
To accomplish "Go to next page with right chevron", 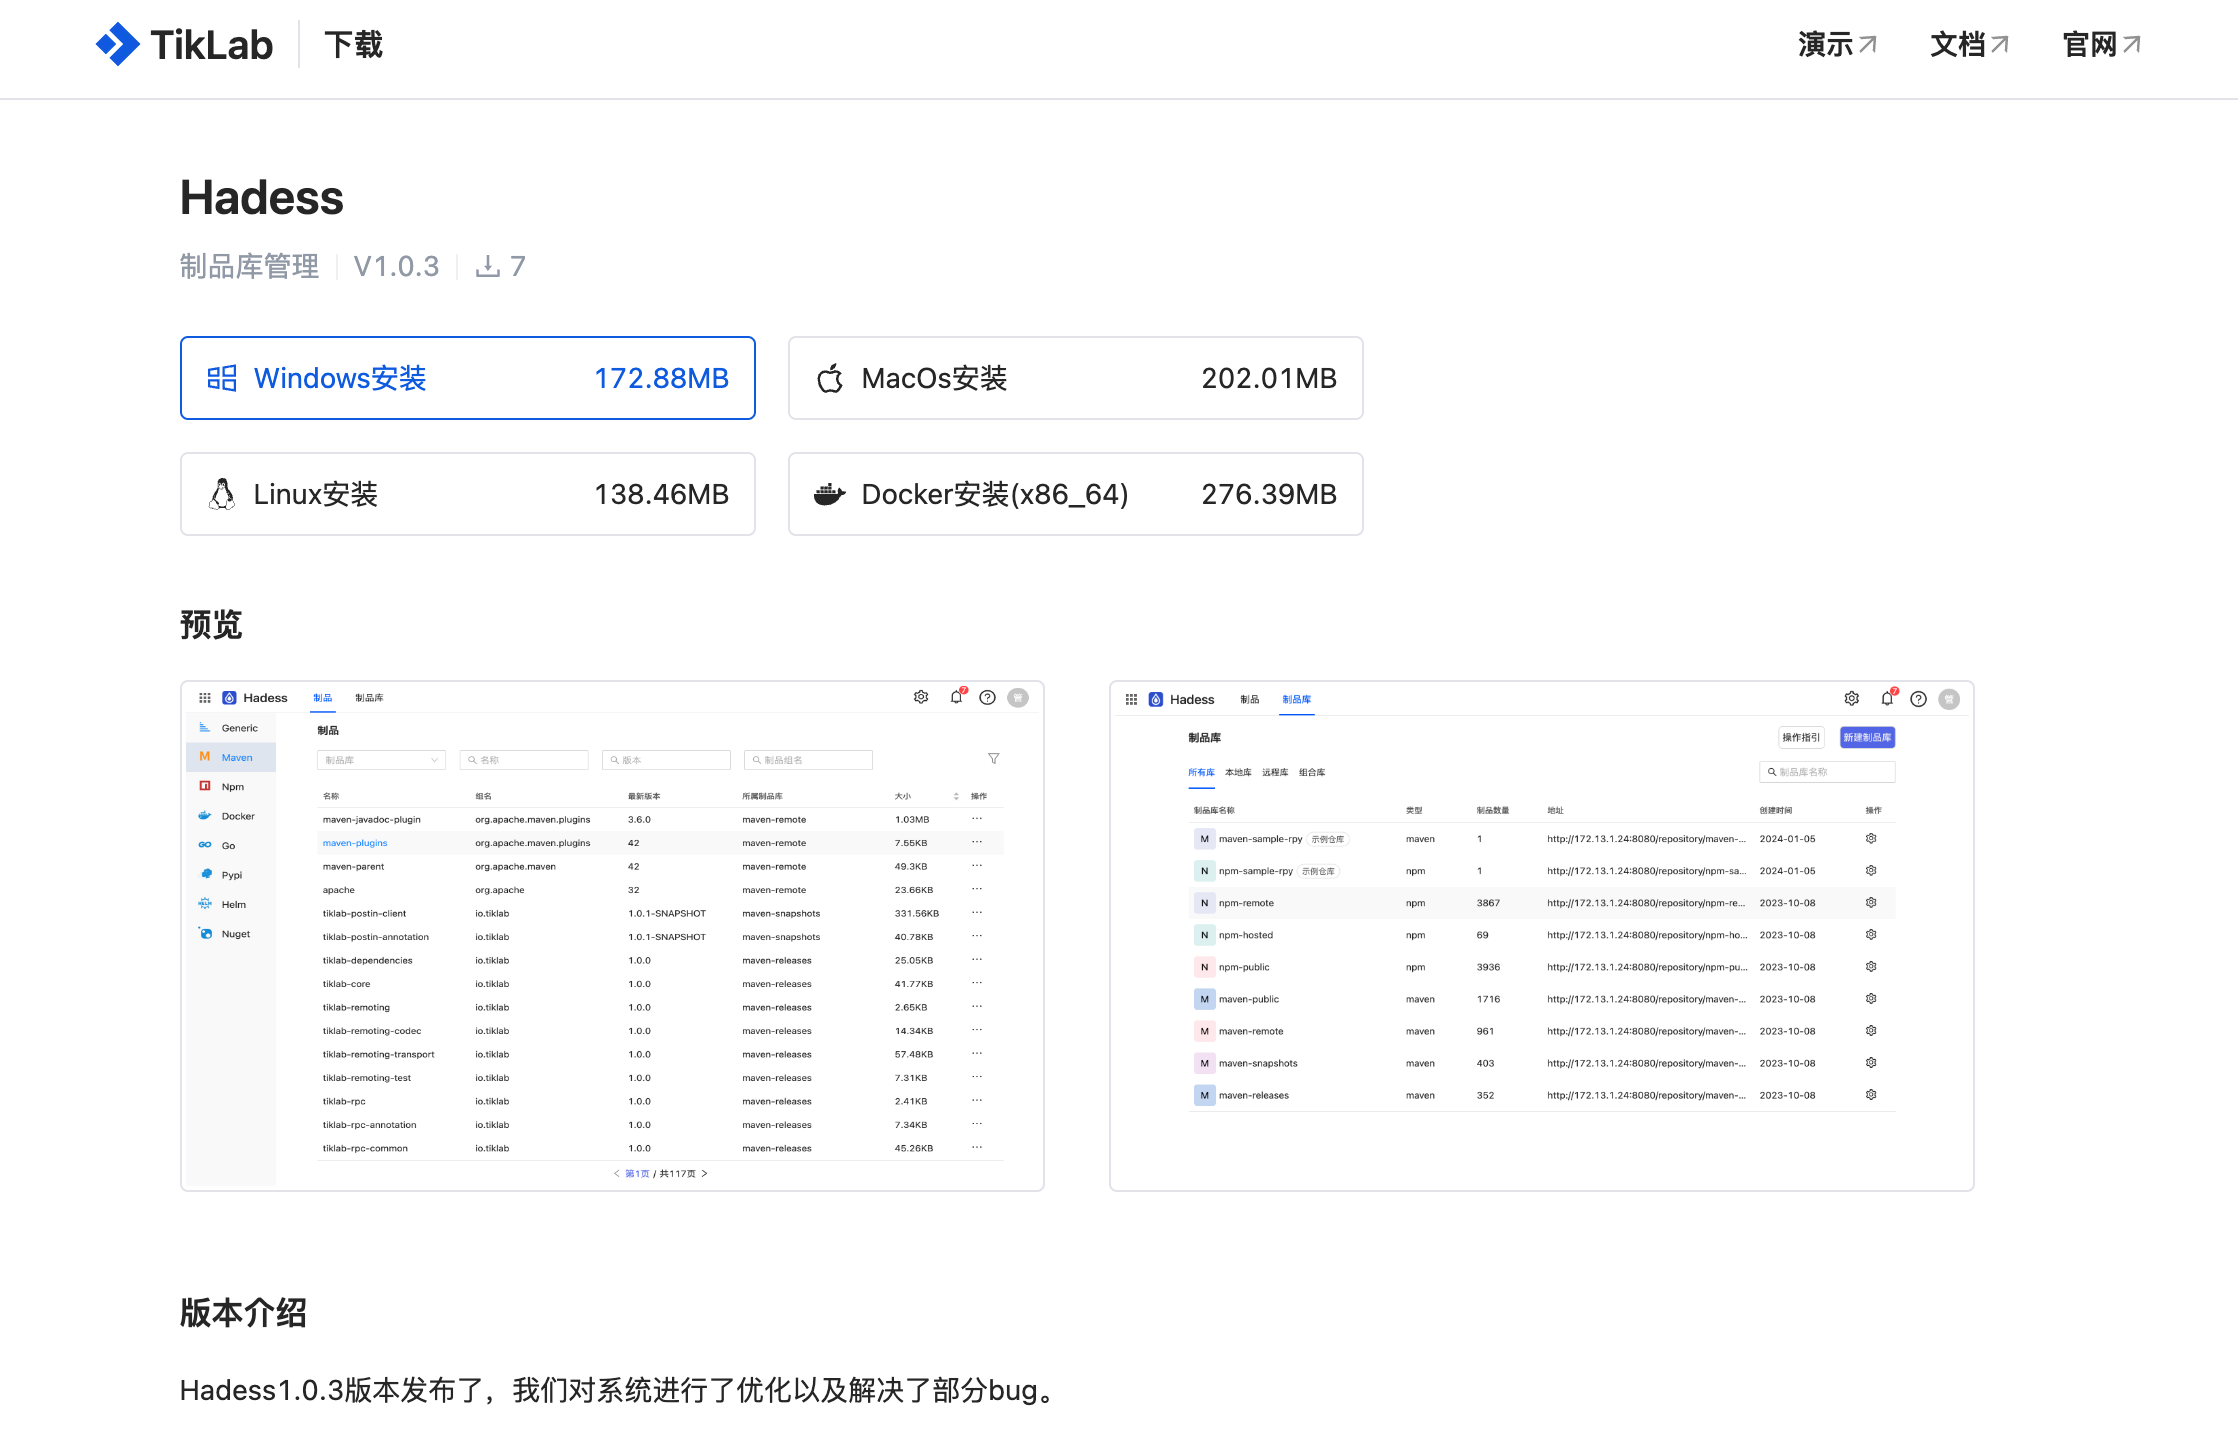I will (704, 1173).
